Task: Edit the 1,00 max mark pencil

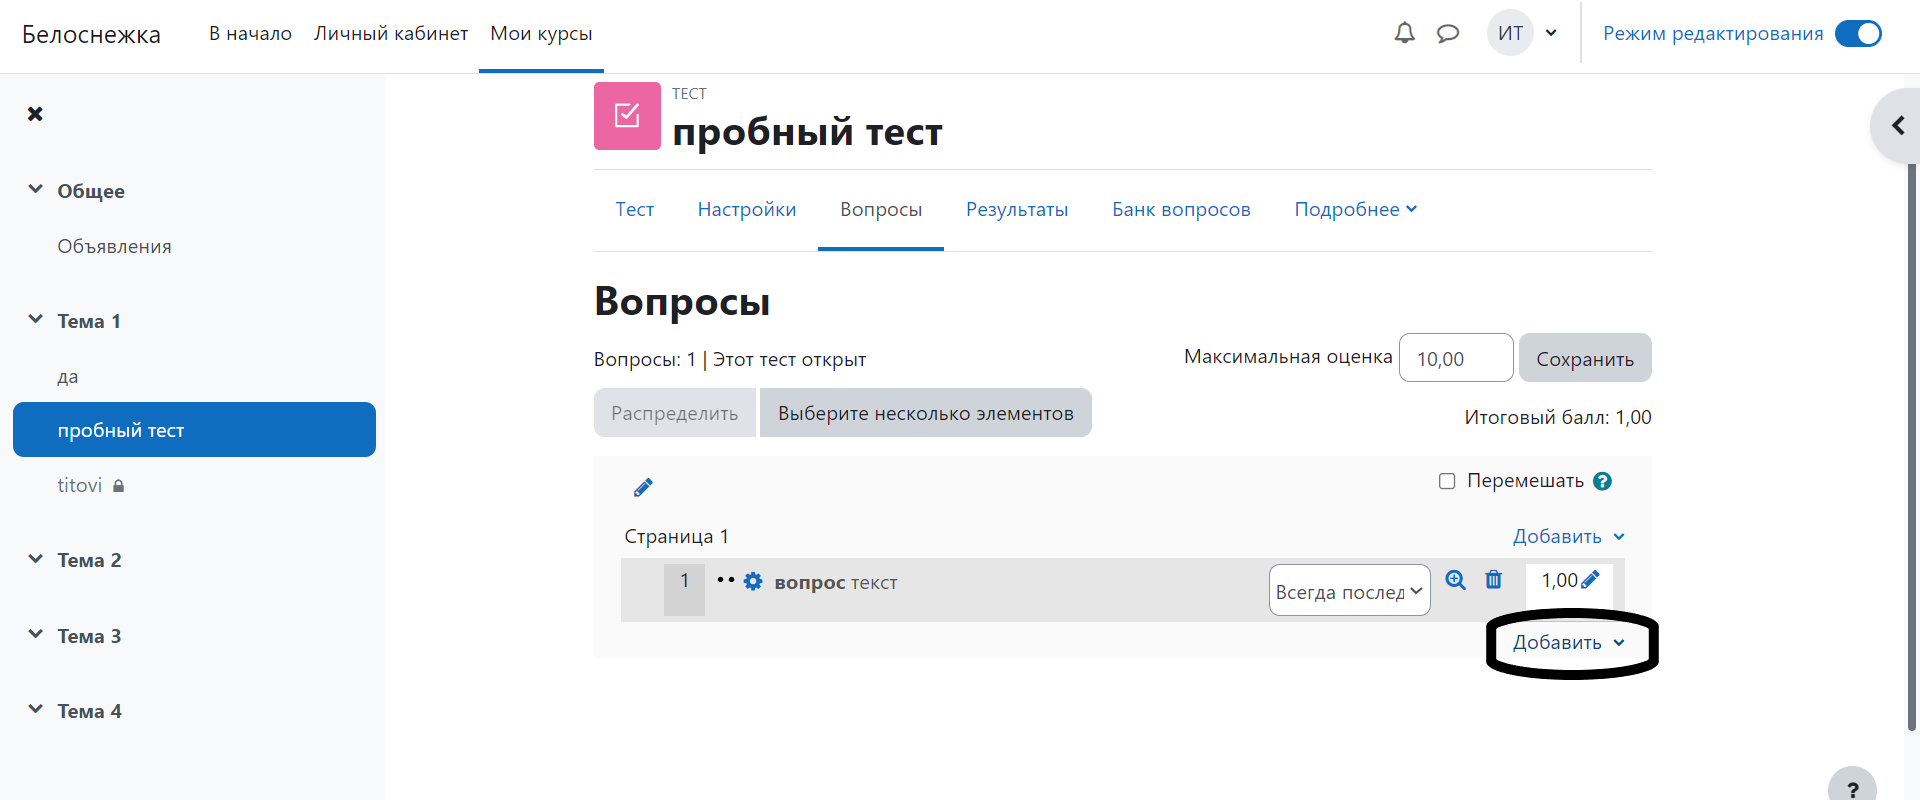Action: coord(1590,580)
